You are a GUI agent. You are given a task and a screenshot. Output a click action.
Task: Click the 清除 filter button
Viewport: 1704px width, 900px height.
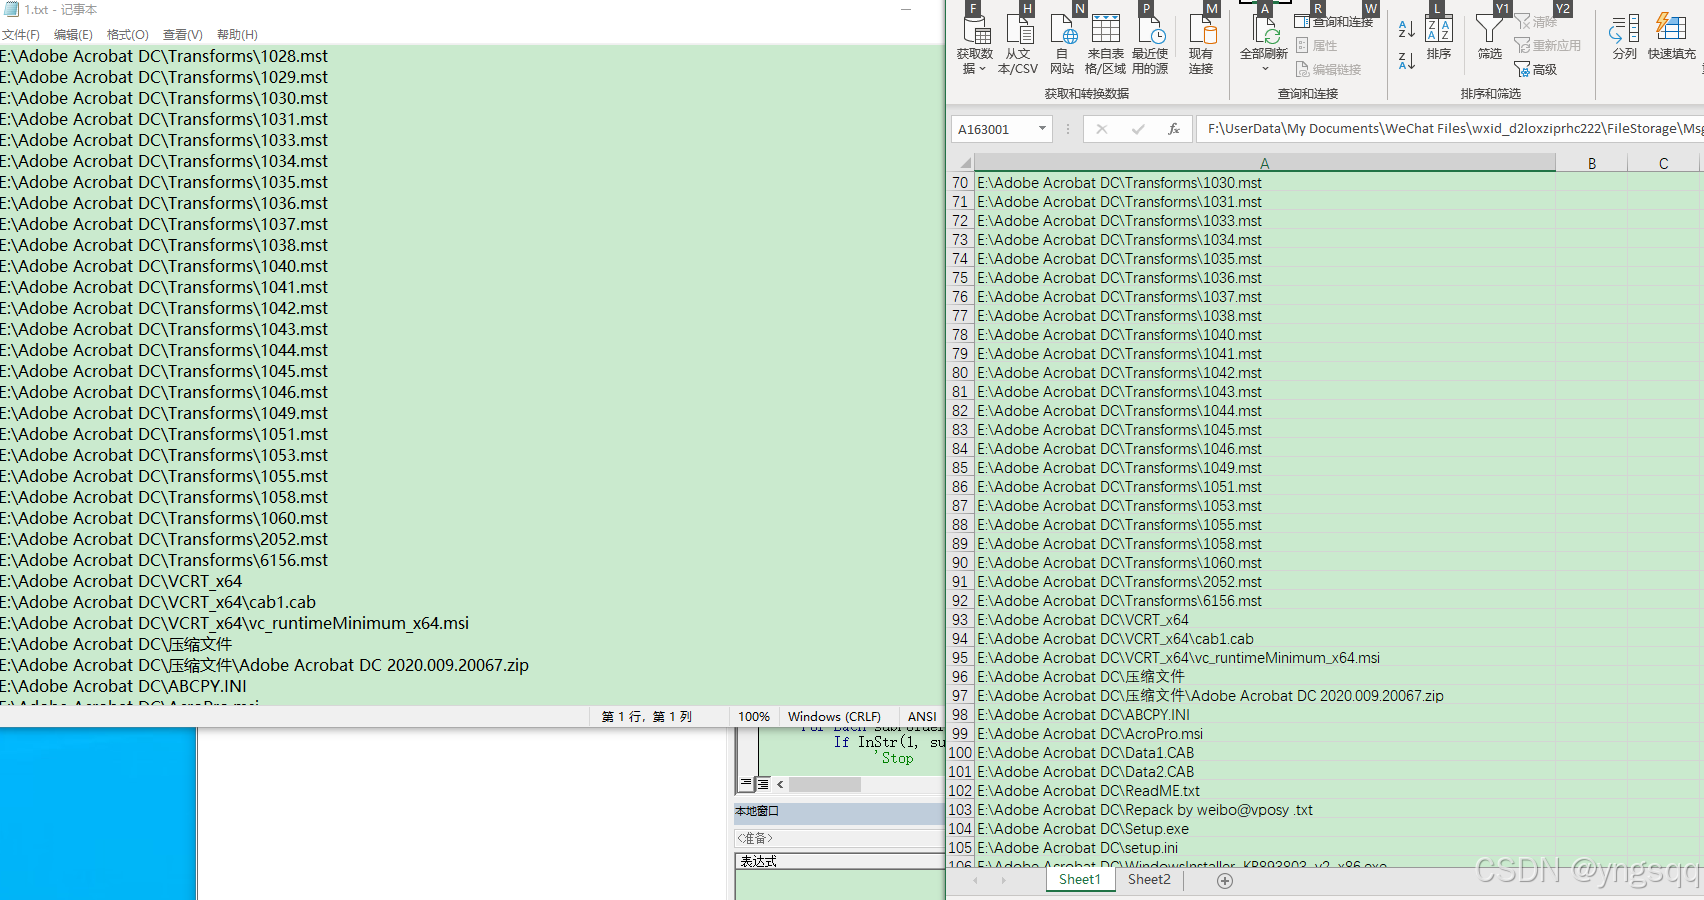(1536, 21)
